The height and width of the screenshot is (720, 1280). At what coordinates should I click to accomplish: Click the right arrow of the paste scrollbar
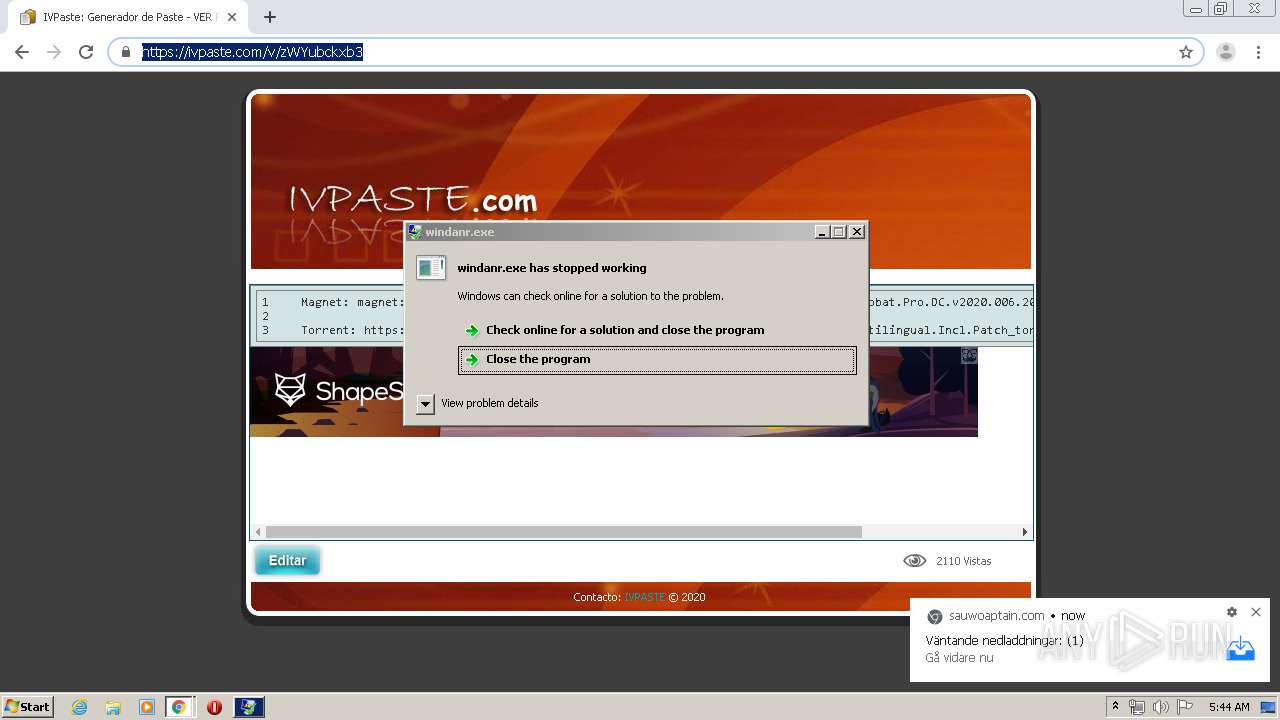(x=1024, y=532)
